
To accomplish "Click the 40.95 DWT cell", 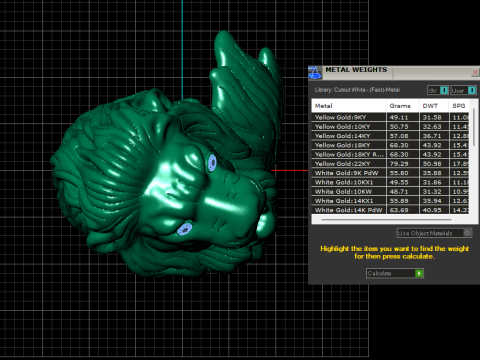I will tap(434, 210).
